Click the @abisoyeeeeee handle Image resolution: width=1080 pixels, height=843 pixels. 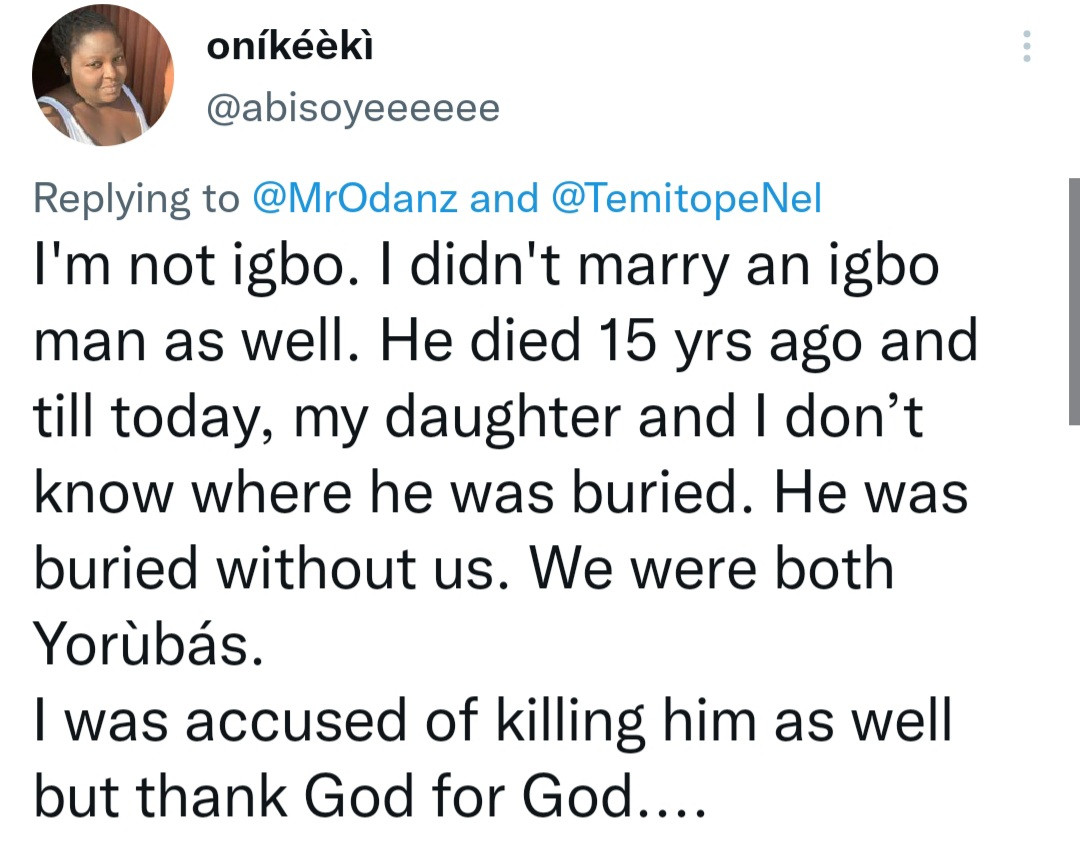click(x=353, y=108)
